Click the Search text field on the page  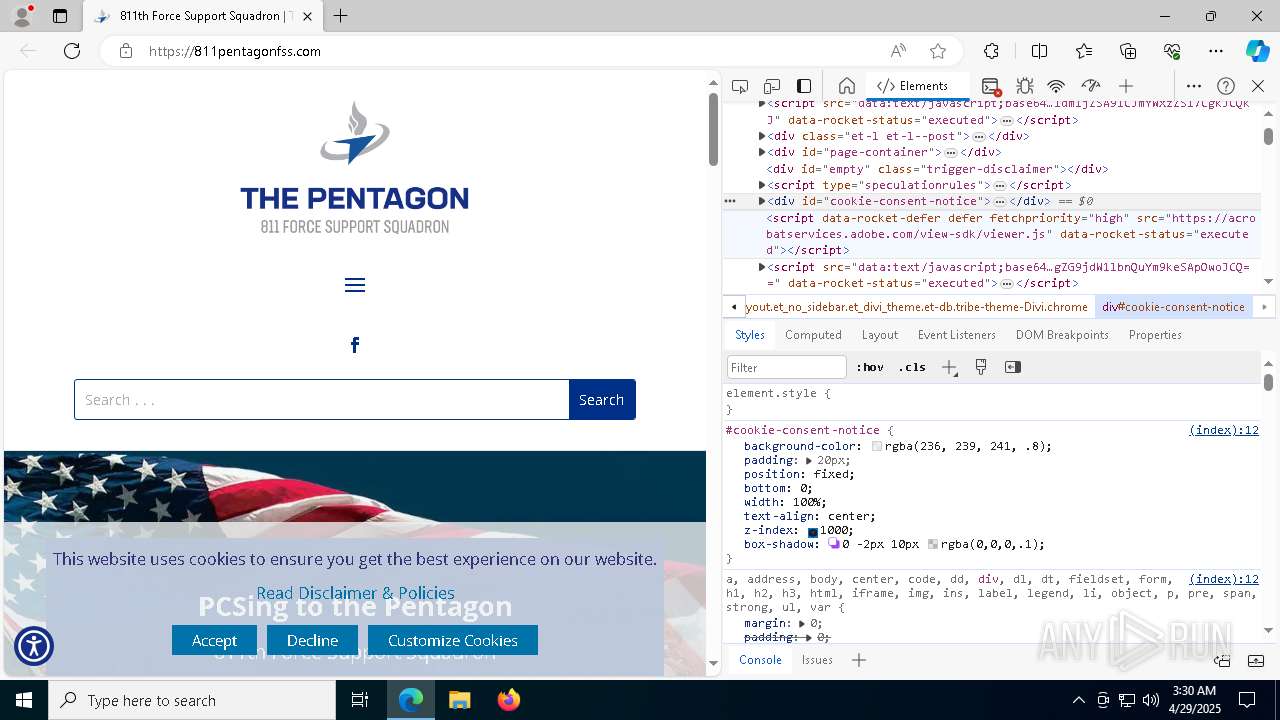[x=321, y=399]
